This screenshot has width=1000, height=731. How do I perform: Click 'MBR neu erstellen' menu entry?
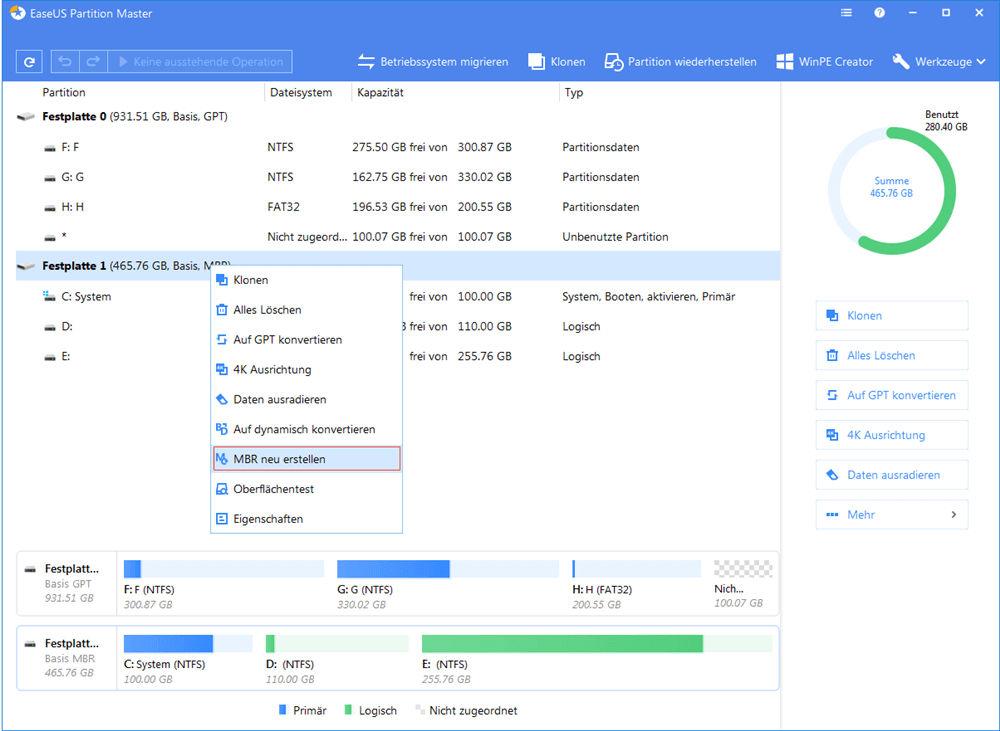tap(306, 459)
